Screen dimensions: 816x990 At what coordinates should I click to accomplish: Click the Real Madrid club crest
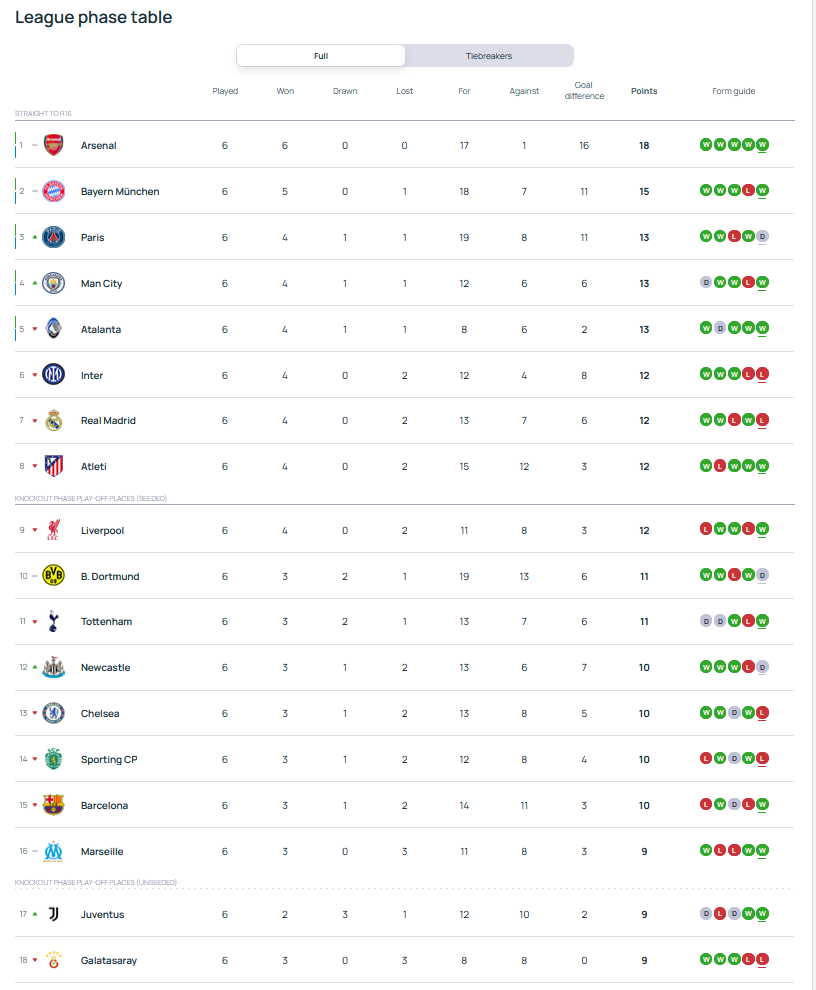(53, 421)
